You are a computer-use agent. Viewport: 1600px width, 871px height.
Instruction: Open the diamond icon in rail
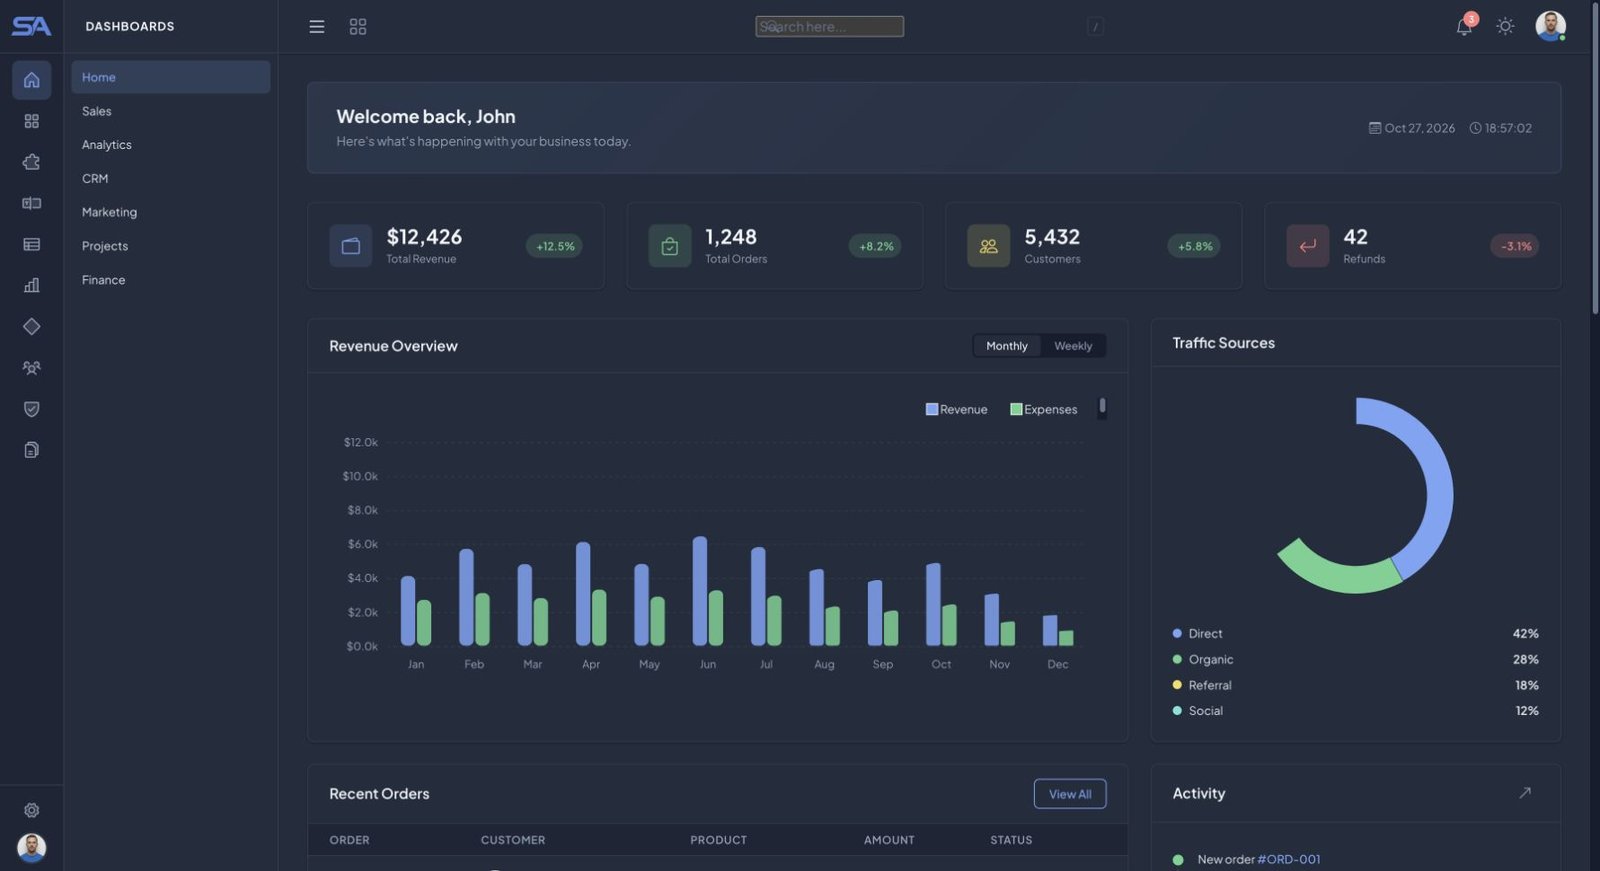[32, 326]
